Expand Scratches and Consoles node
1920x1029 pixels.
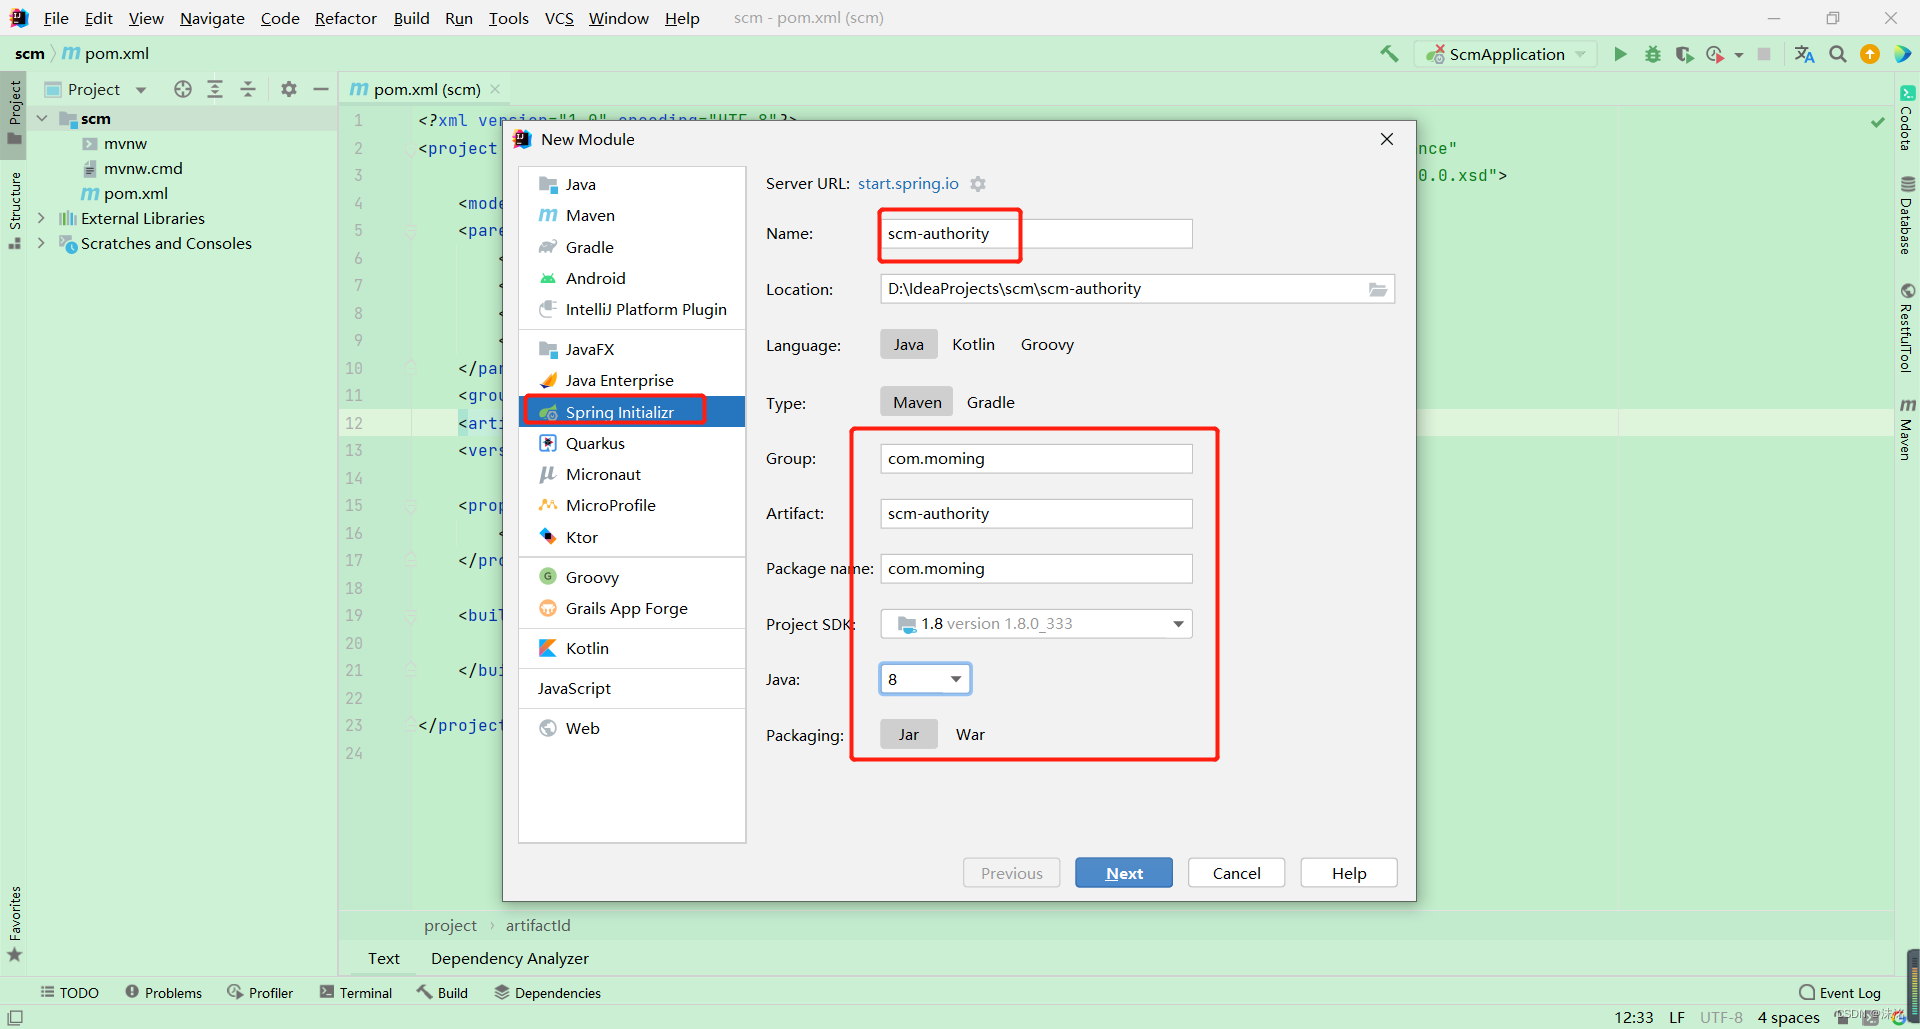pyautogui.click(x=42, y=243)
